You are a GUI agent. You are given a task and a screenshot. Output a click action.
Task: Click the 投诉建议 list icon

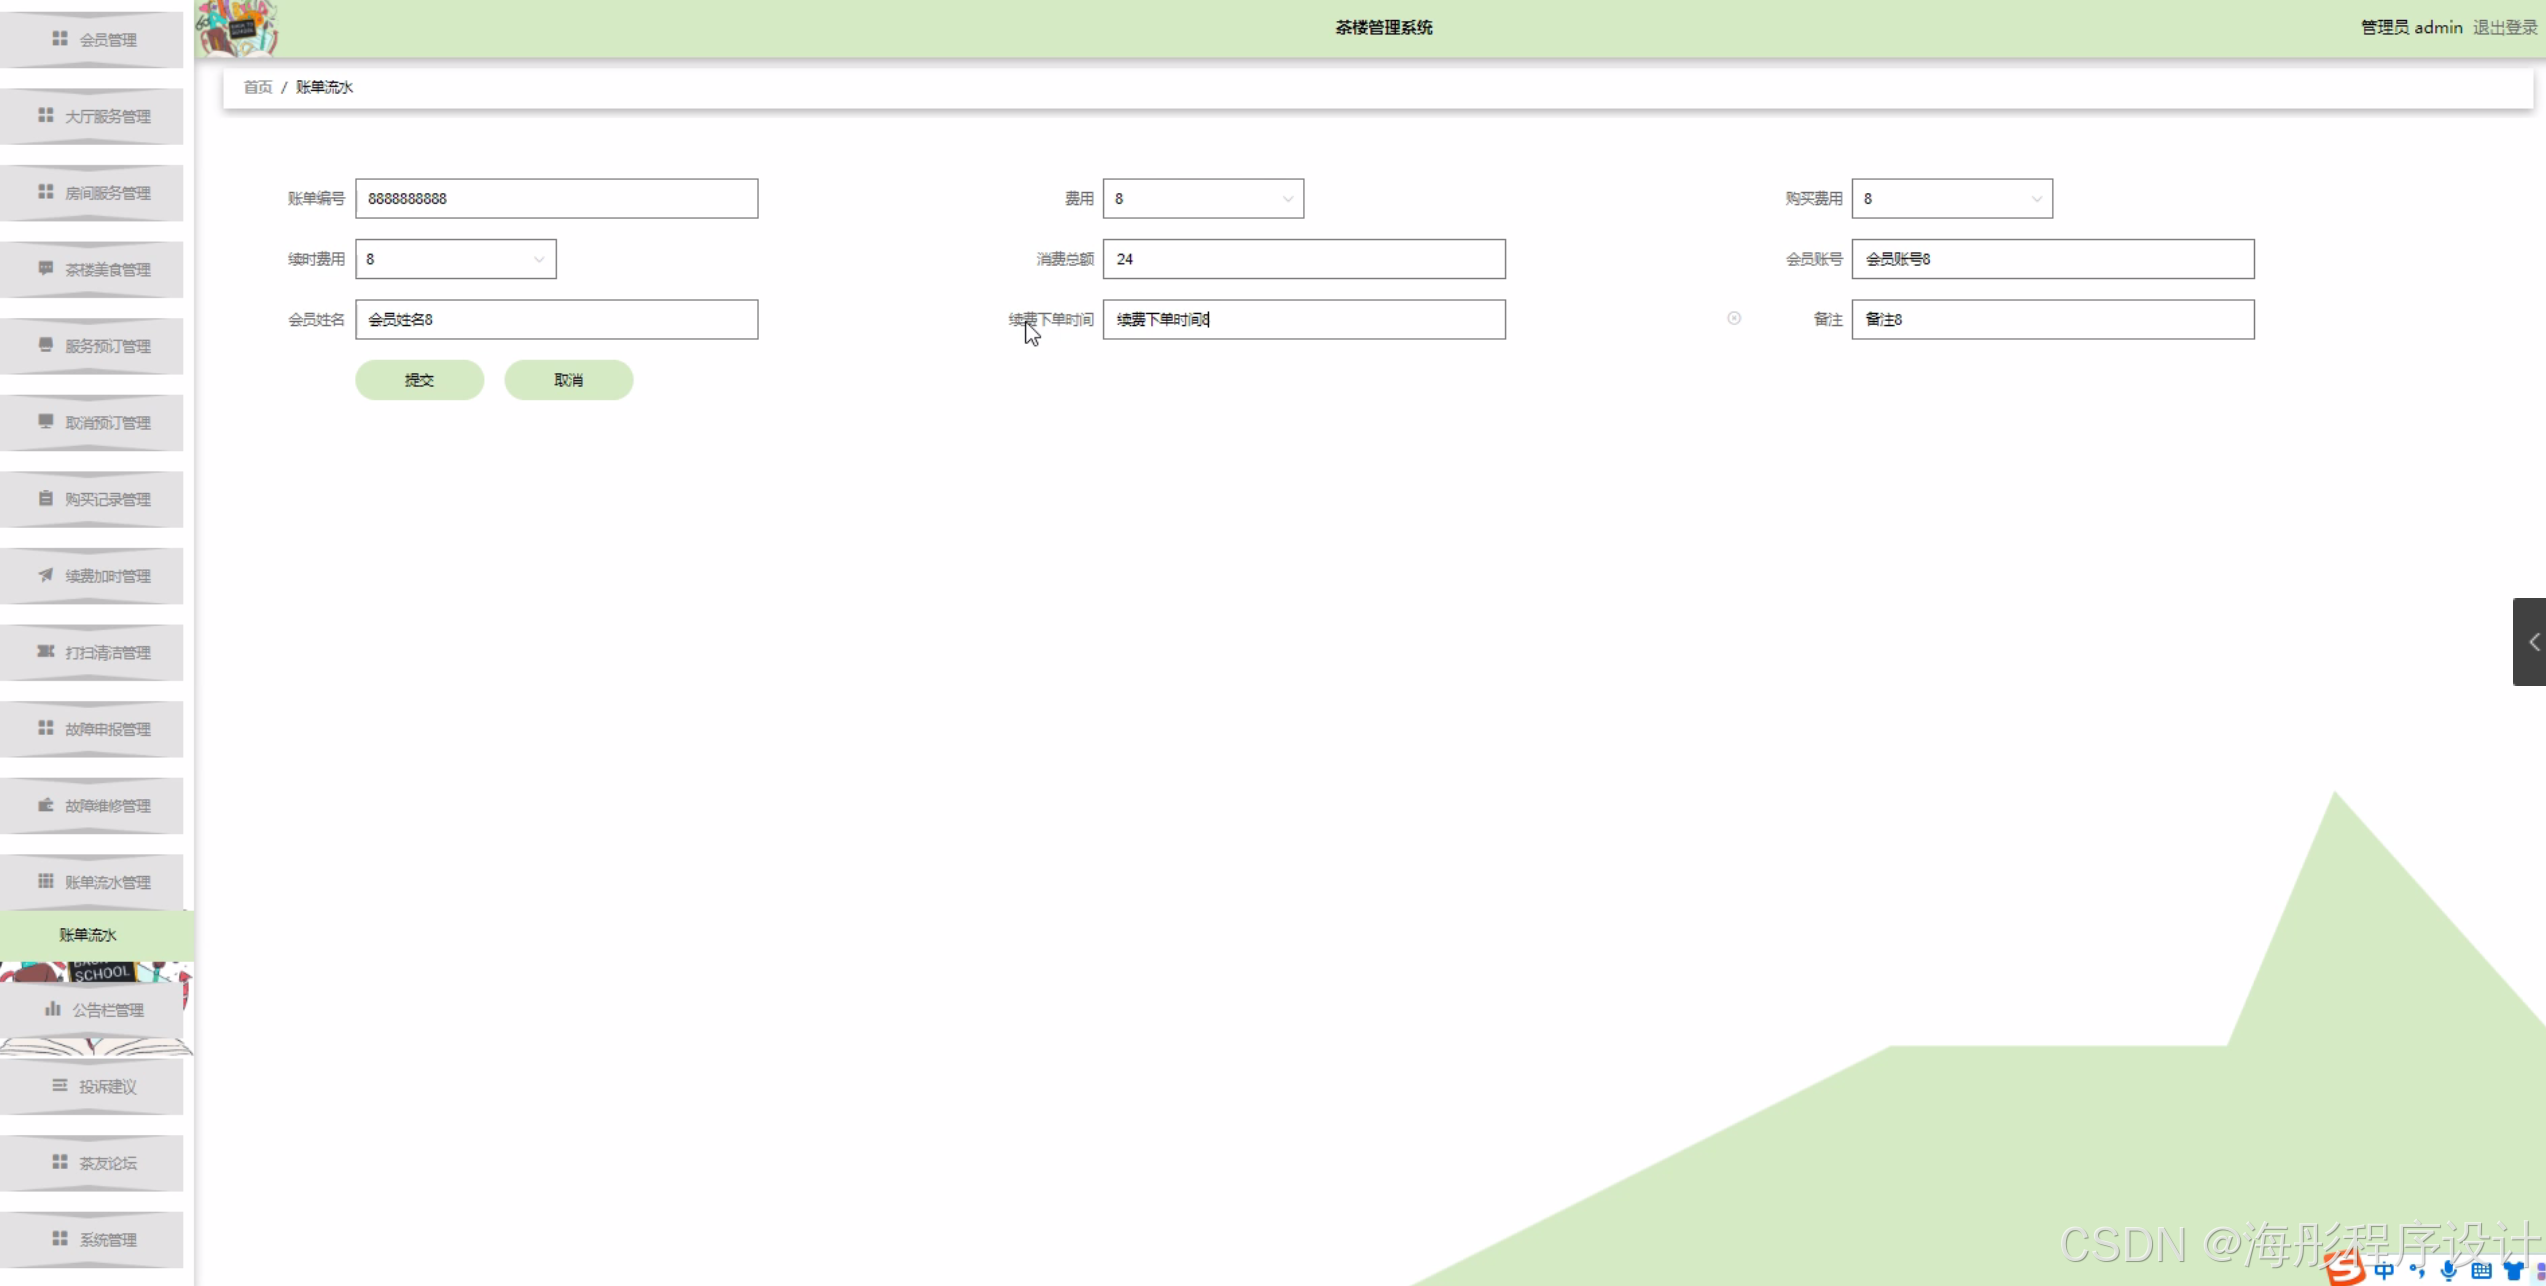point(60,1085)
